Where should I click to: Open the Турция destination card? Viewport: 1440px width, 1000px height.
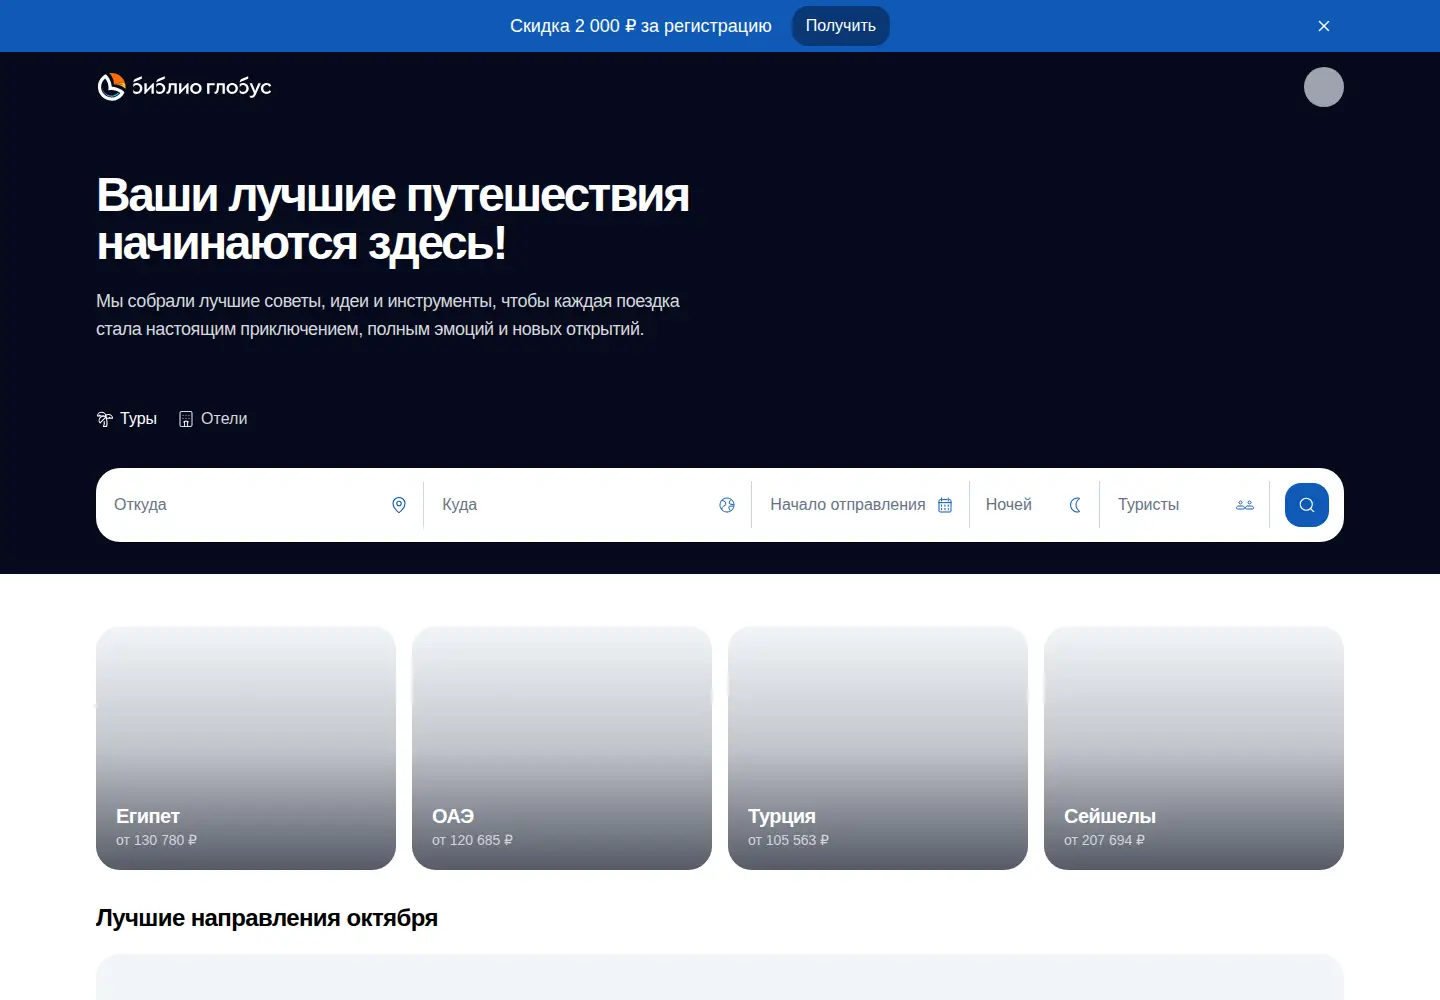click(x=878, y=748)
